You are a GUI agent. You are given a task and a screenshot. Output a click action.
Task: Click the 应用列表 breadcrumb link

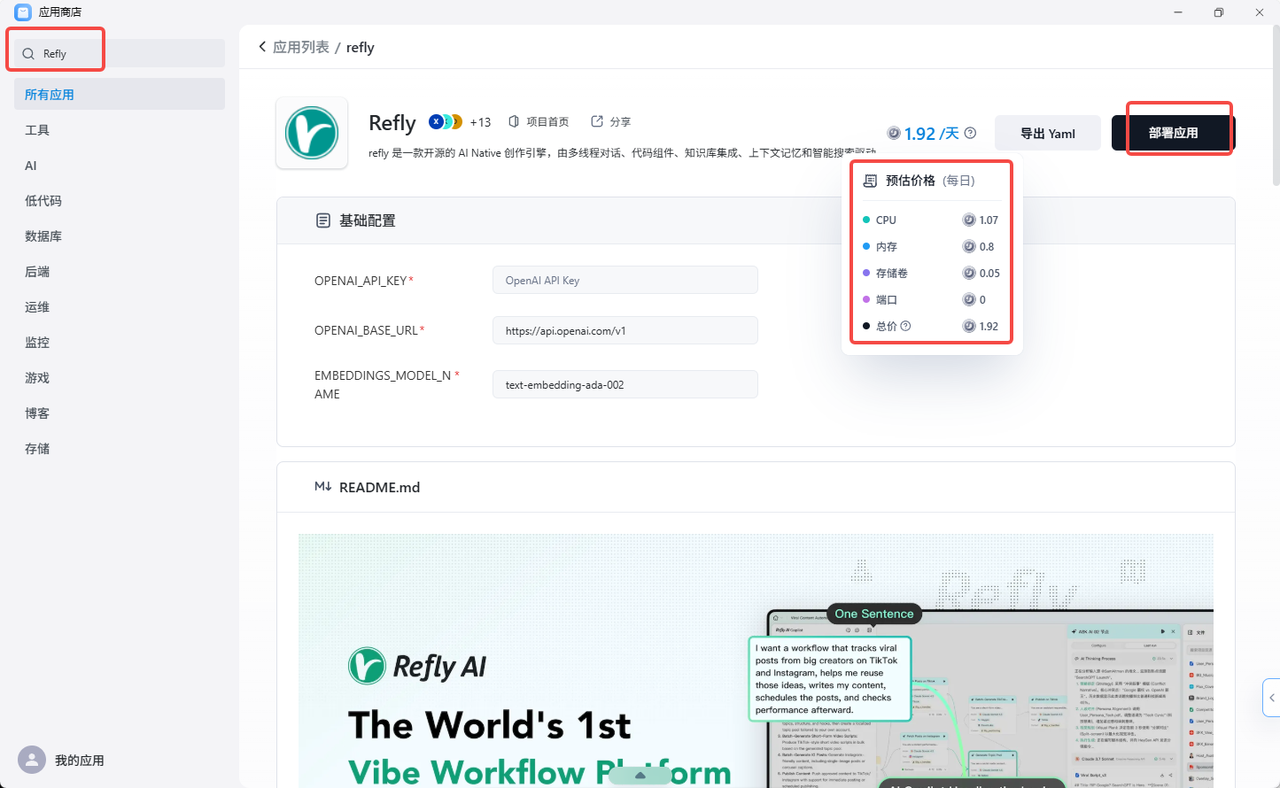pyautogui.click(x=301, y=47)
